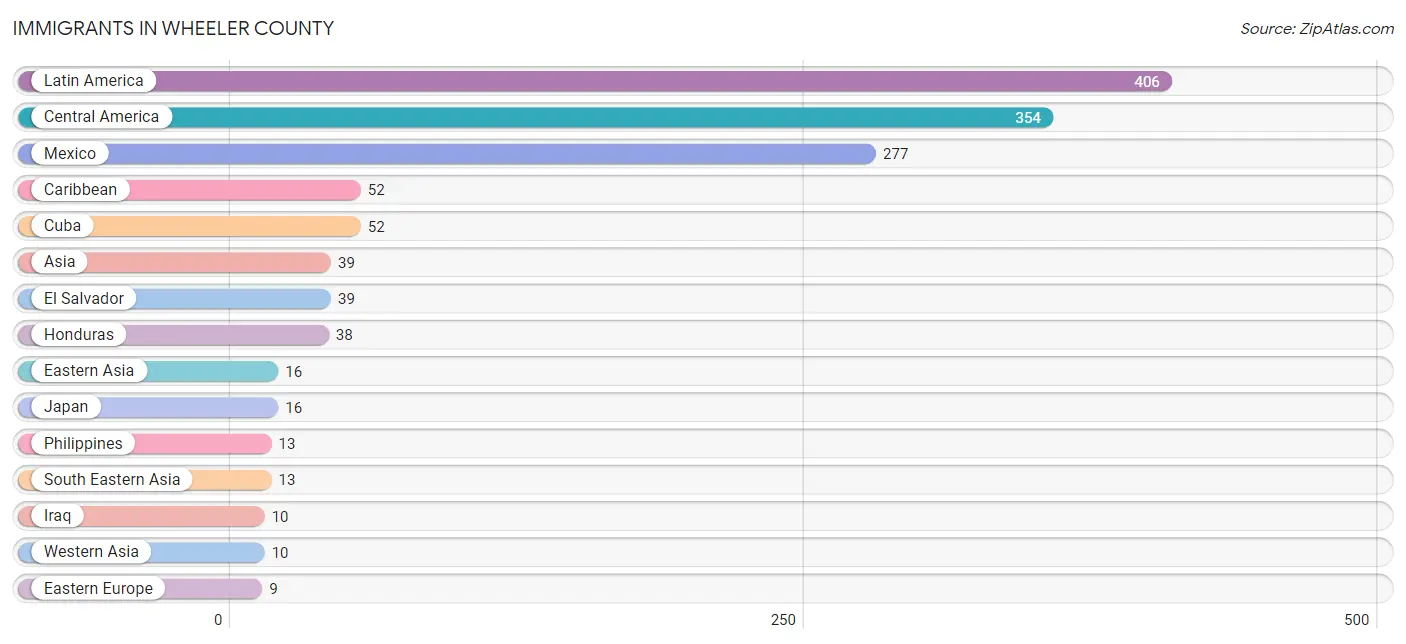Image resolution: width=1406 pixels, height=644 pixels.
Task: Click the South Eastern Asia label
Action: pos(112,479)
